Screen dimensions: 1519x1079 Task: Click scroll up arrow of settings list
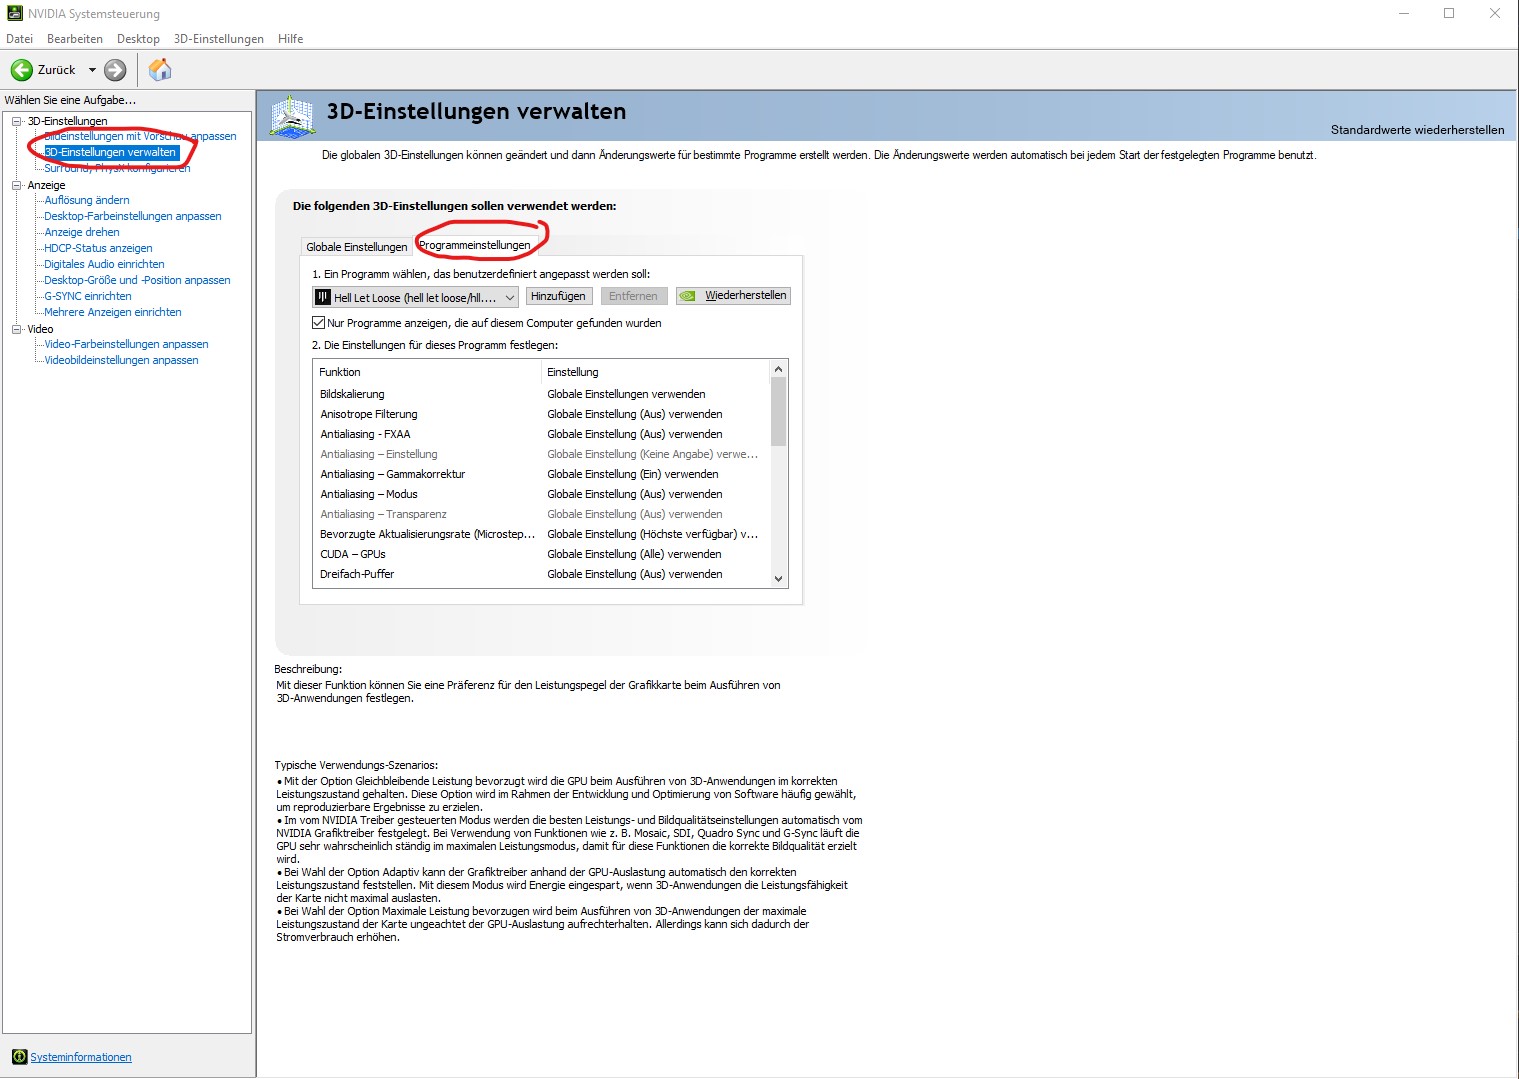click(779, 369)
